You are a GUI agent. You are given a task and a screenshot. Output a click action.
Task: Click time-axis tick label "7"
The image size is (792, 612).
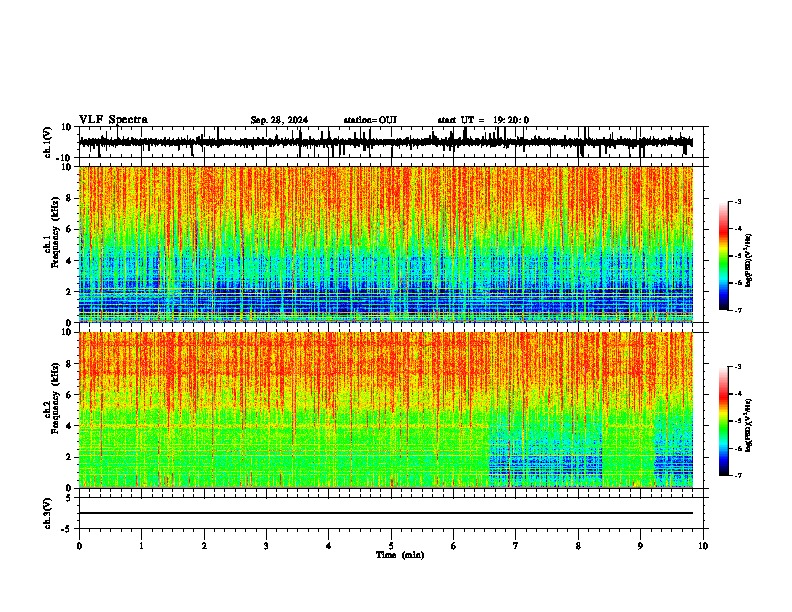click(516, 546)
